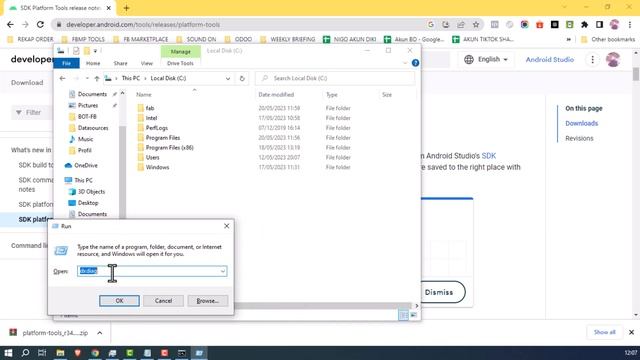The image size is (640, 360).
Task: Open the View ribbon tab in Explorer
Action: (147, 63)
